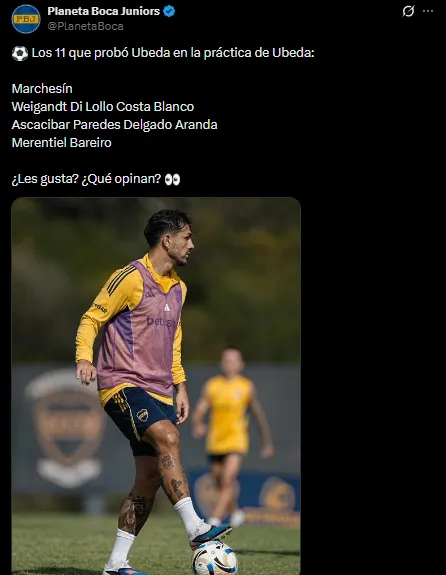This screenshot has height=575, width=446.
Task: Click the 'Weigandt Di Lollo Costa Blanco' line
Action: [x=103, y=106]
